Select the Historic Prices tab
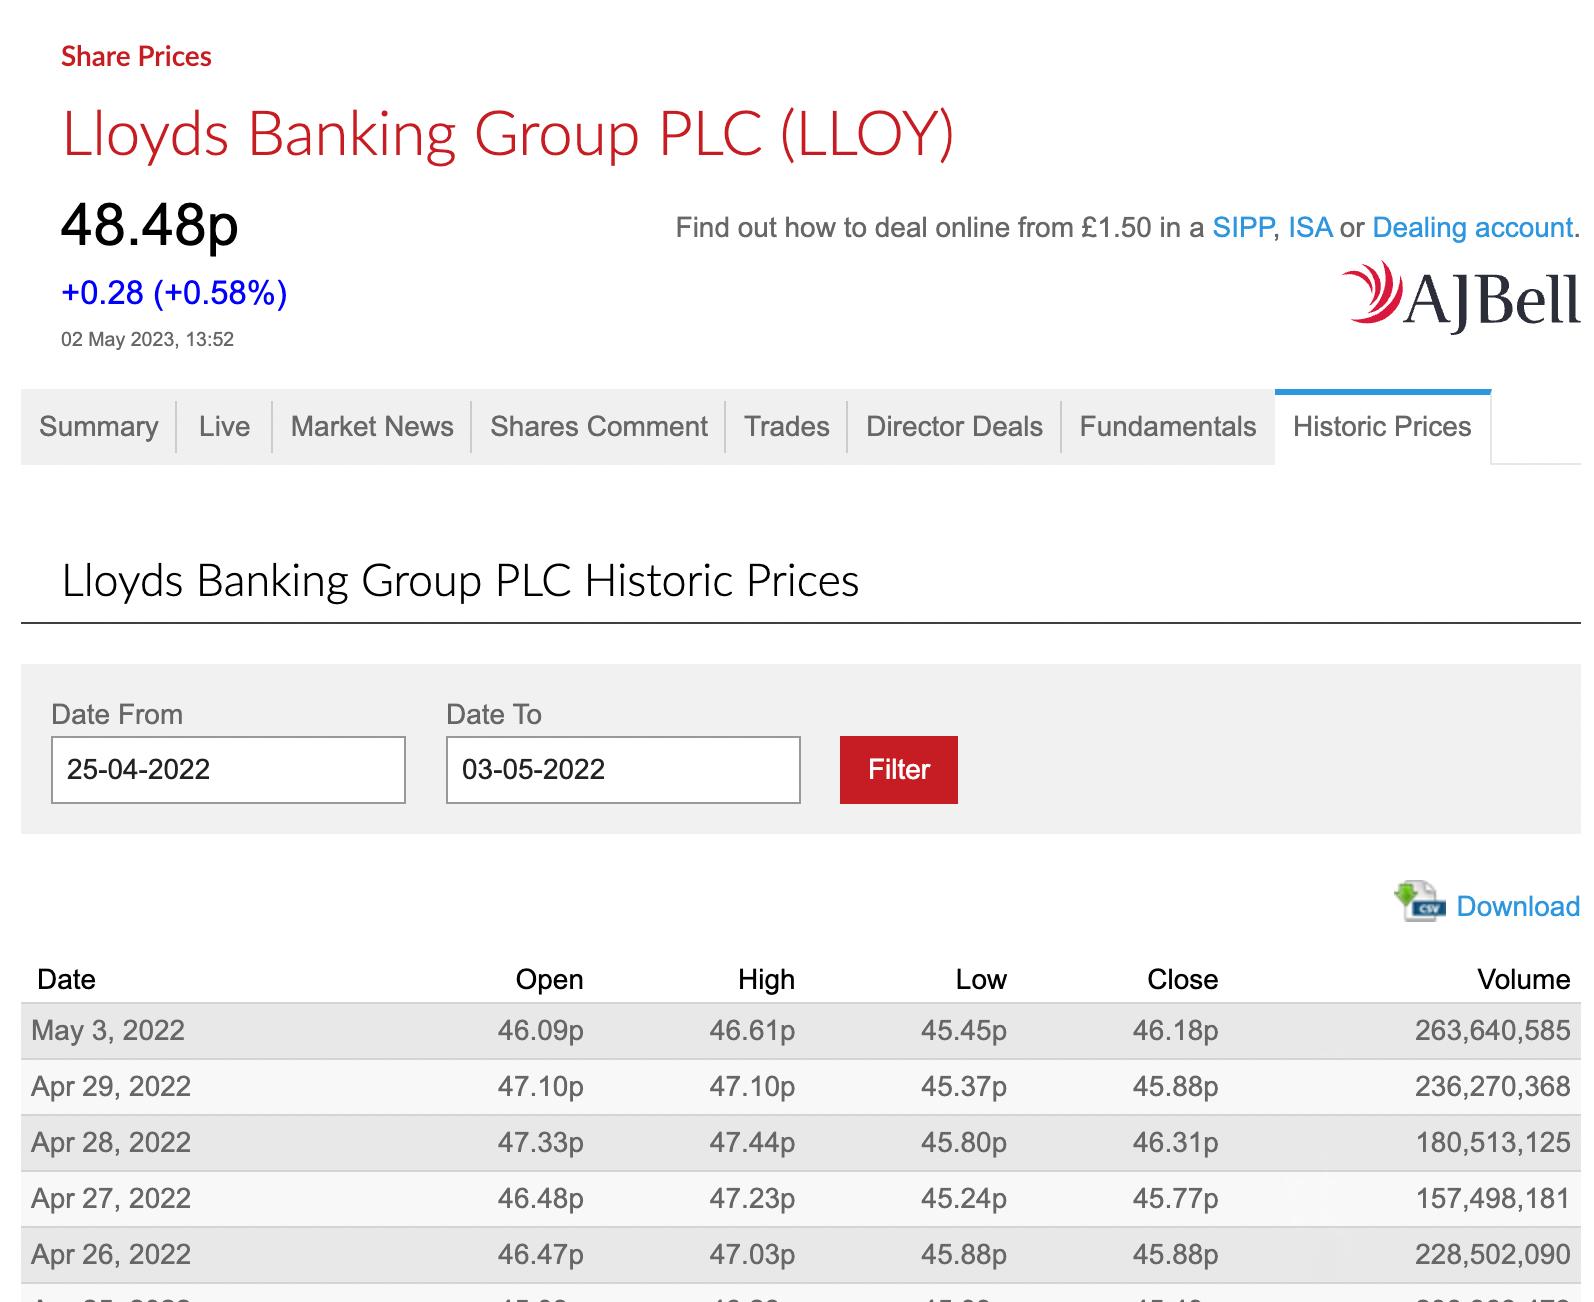1594x1302 pixels. (x=1383, y=427)
